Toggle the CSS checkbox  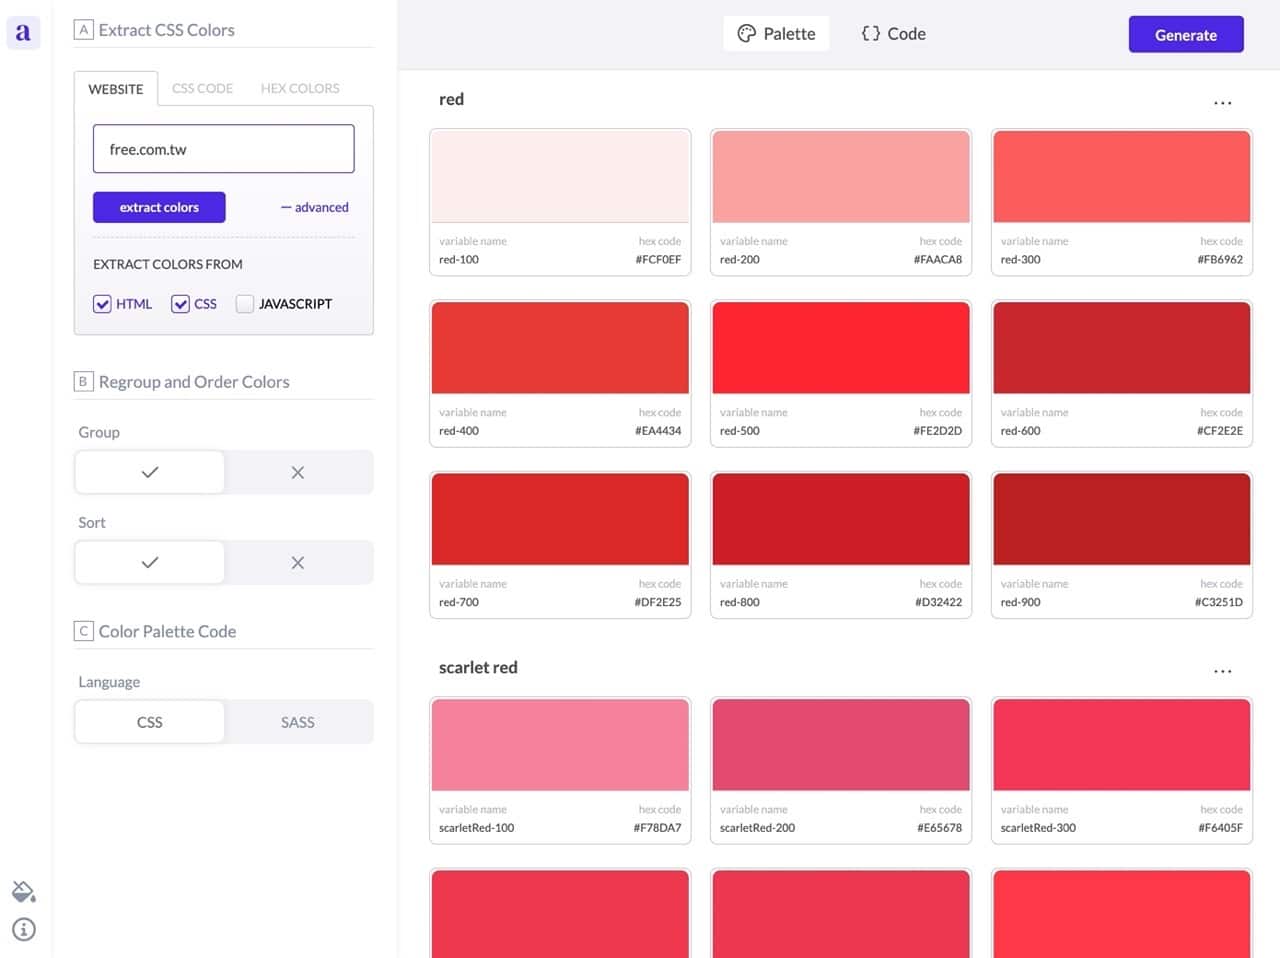point(180,304)
